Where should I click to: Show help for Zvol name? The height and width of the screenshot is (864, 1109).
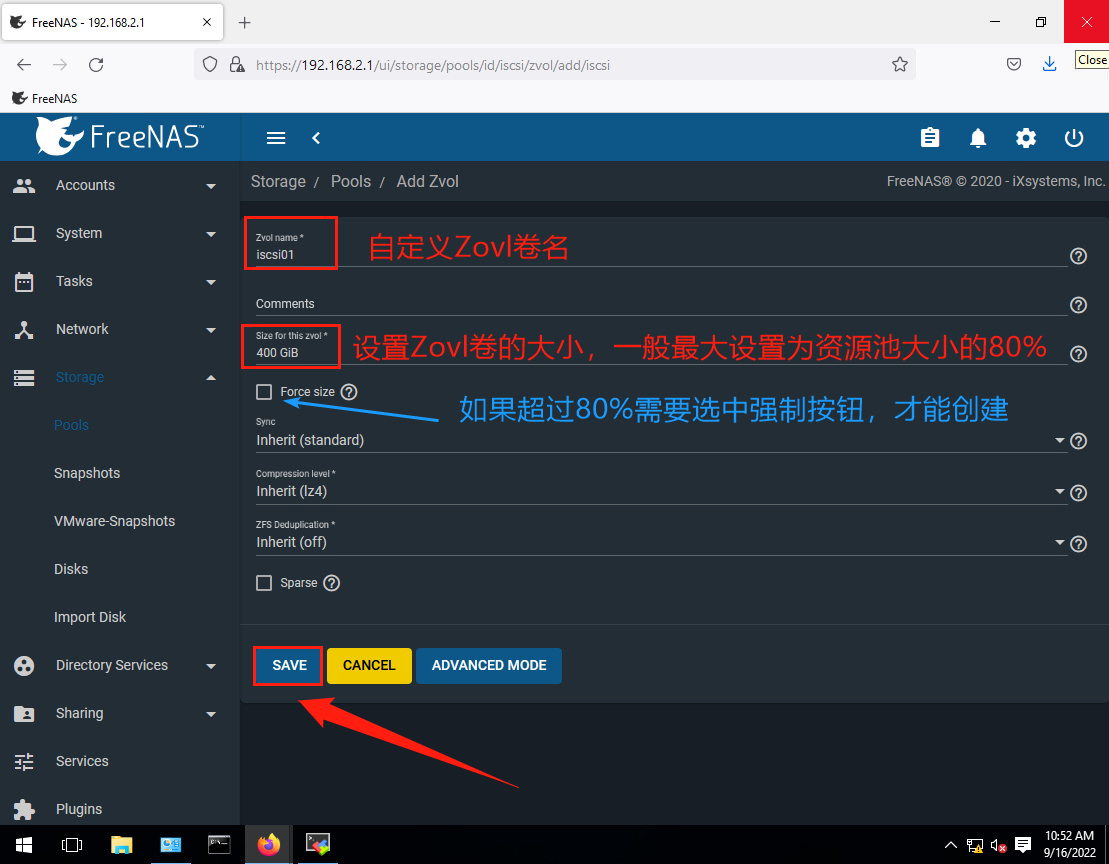tap(1078, 256)
